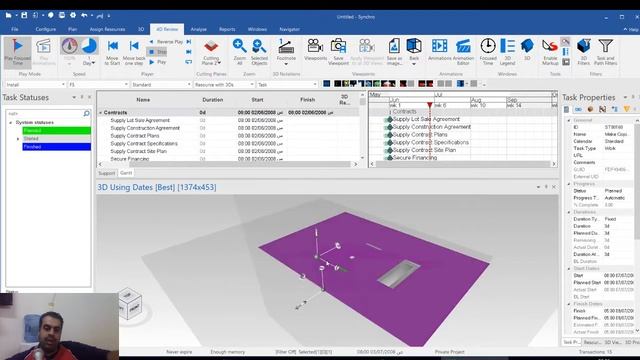
Task: Select the blue Finished status swatch
Action: [x=57, y=147]
